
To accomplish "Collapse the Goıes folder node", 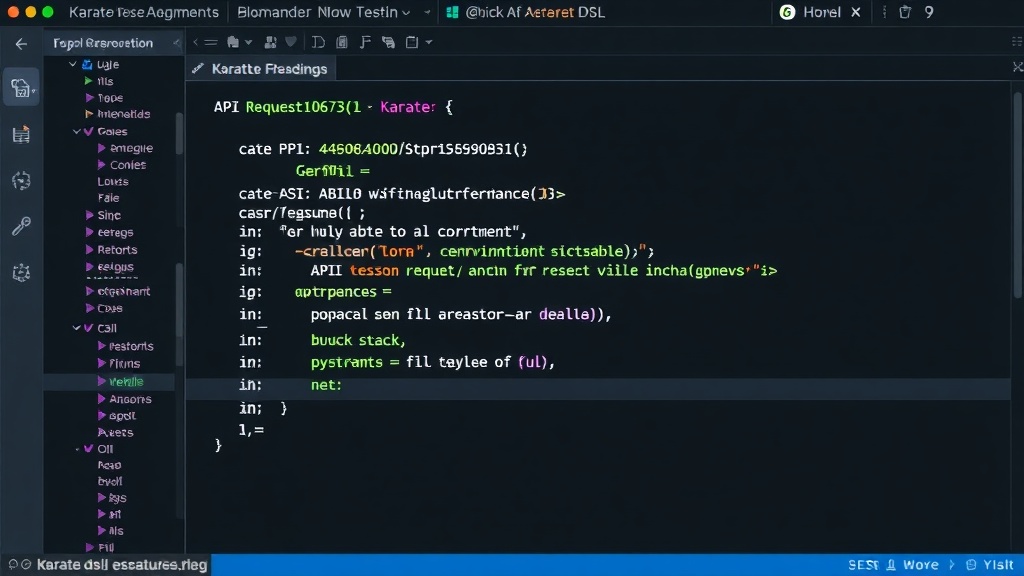I will click(x=76, y=131).
